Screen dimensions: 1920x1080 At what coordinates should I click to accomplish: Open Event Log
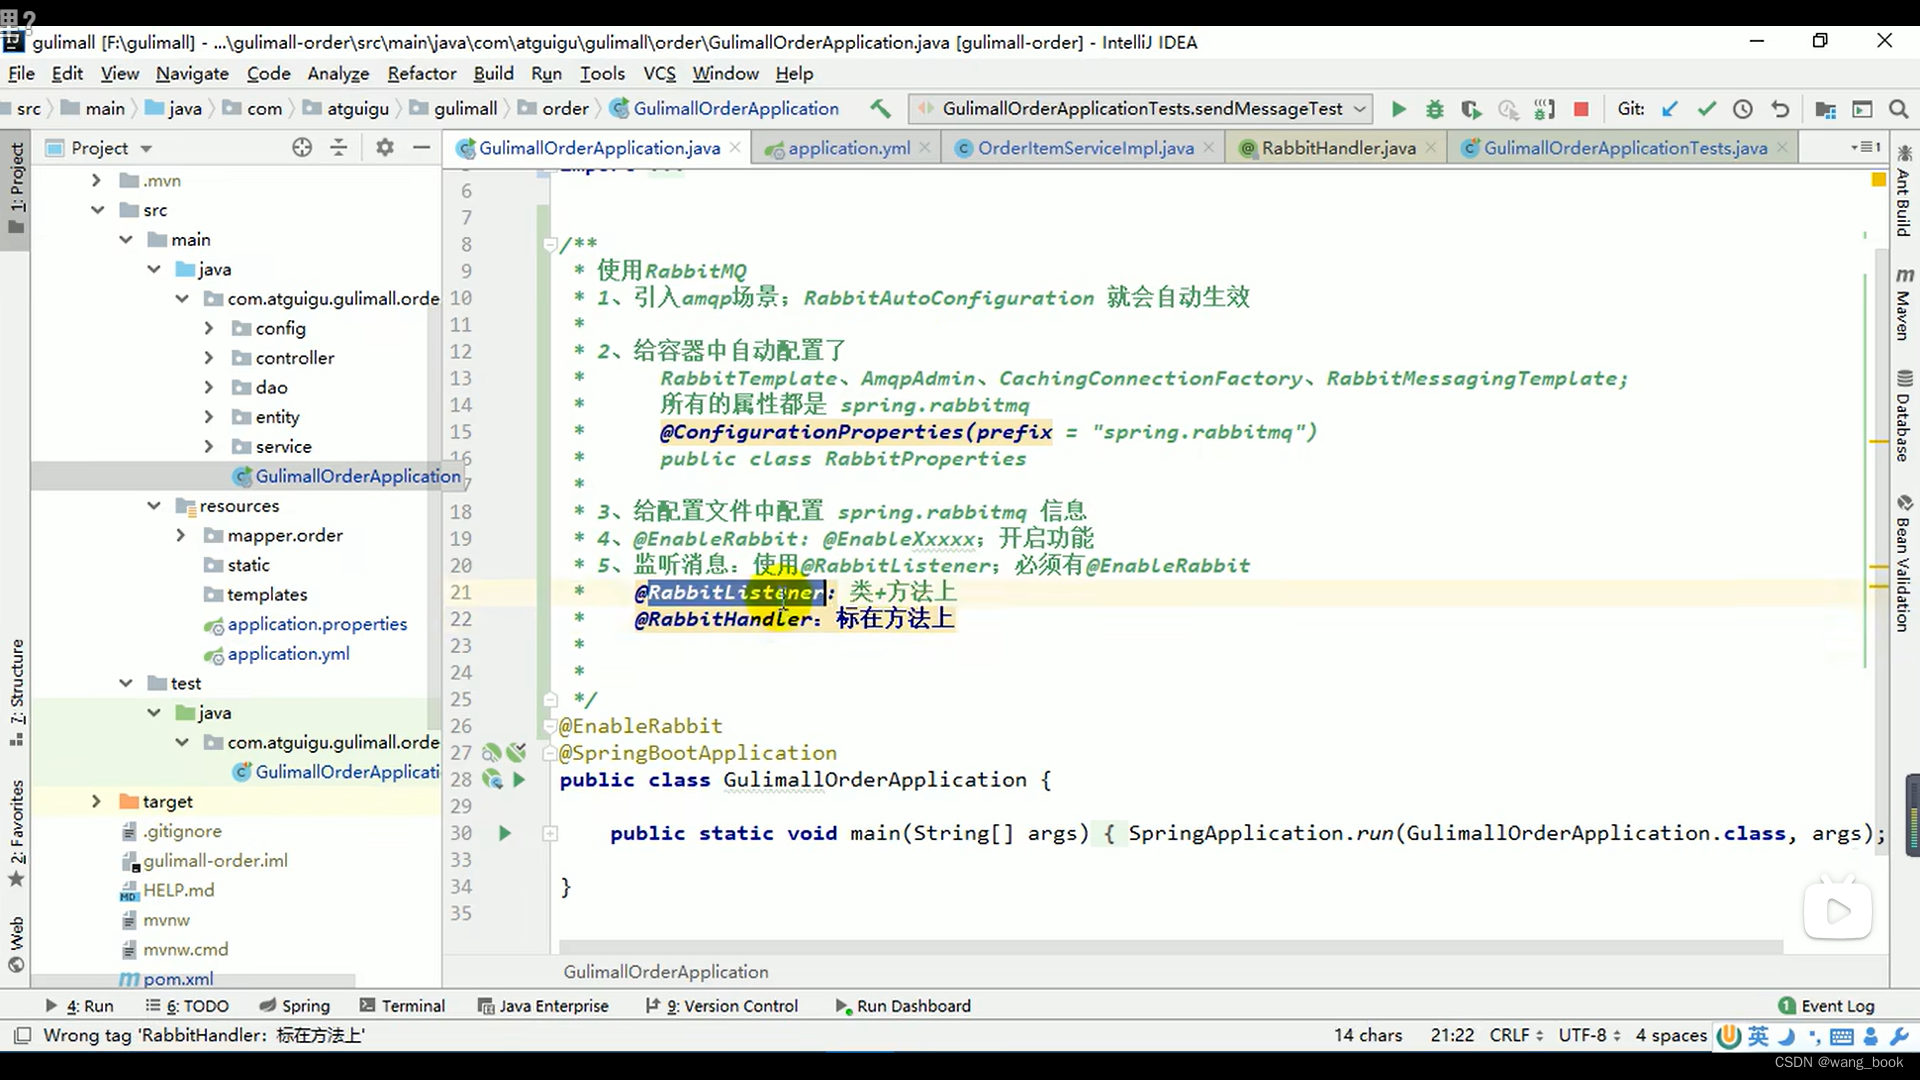(x=1826, y=1006)
